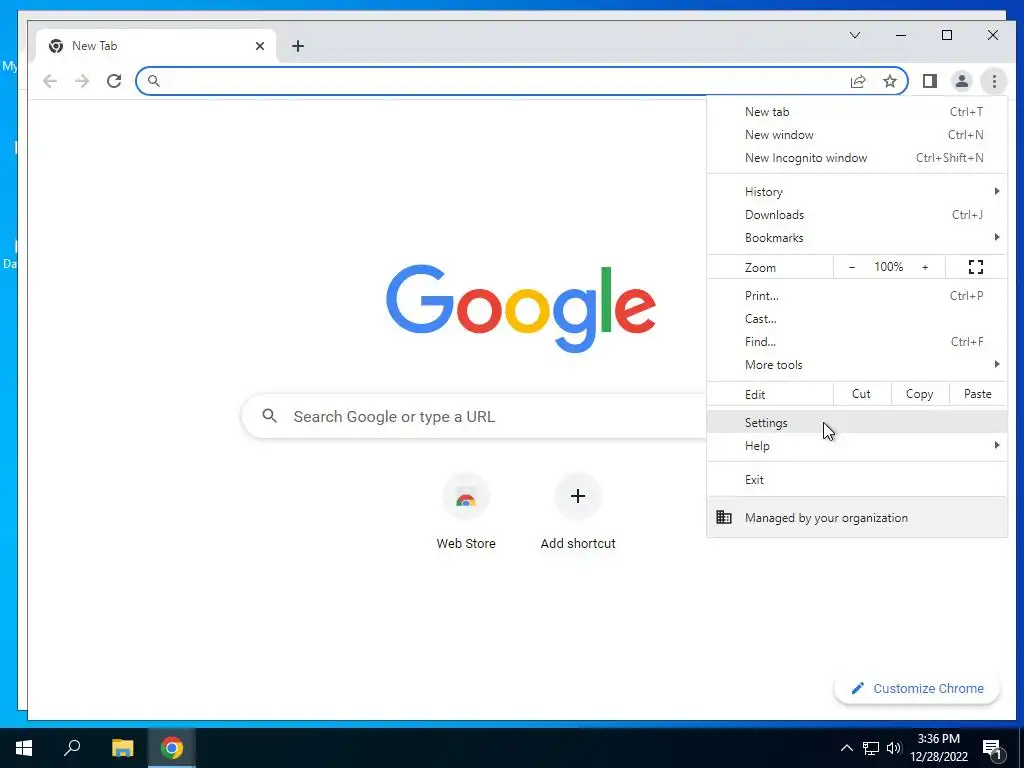Select New window from the menu
Screen dimensions: 1024x768
857,135
